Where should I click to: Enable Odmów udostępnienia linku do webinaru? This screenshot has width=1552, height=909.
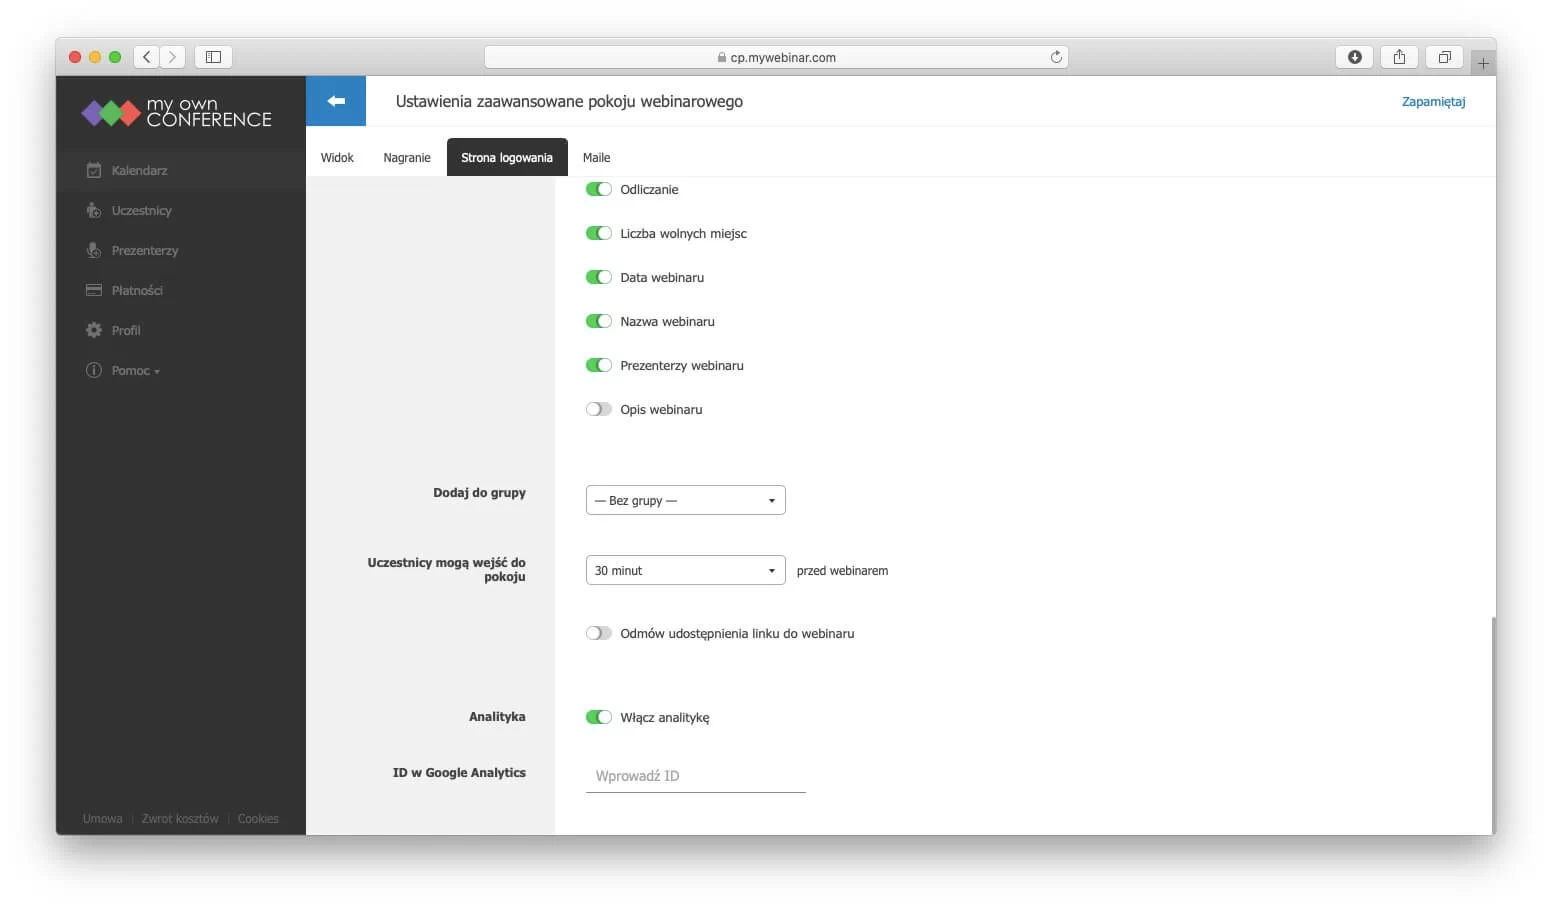click(x=599, y=633)
